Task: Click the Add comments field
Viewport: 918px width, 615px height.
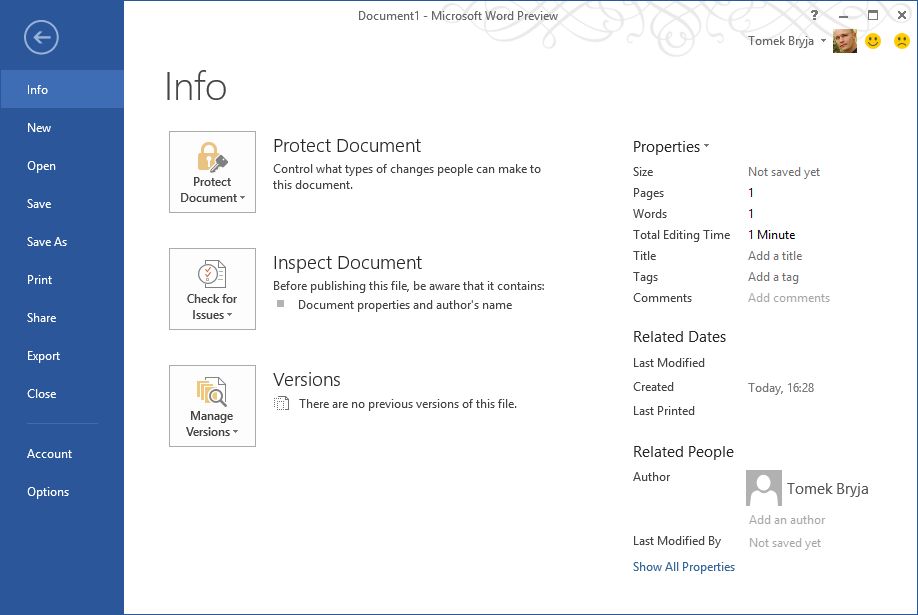Action: click(x=789, y=298)
